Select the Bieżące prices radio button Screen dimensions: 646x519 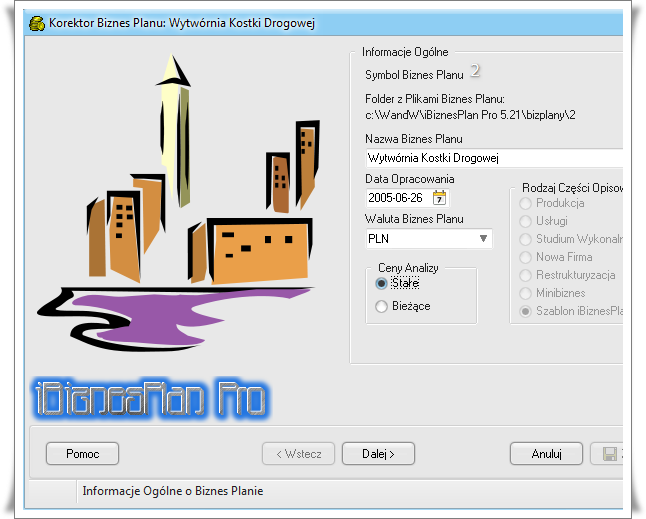381,307
